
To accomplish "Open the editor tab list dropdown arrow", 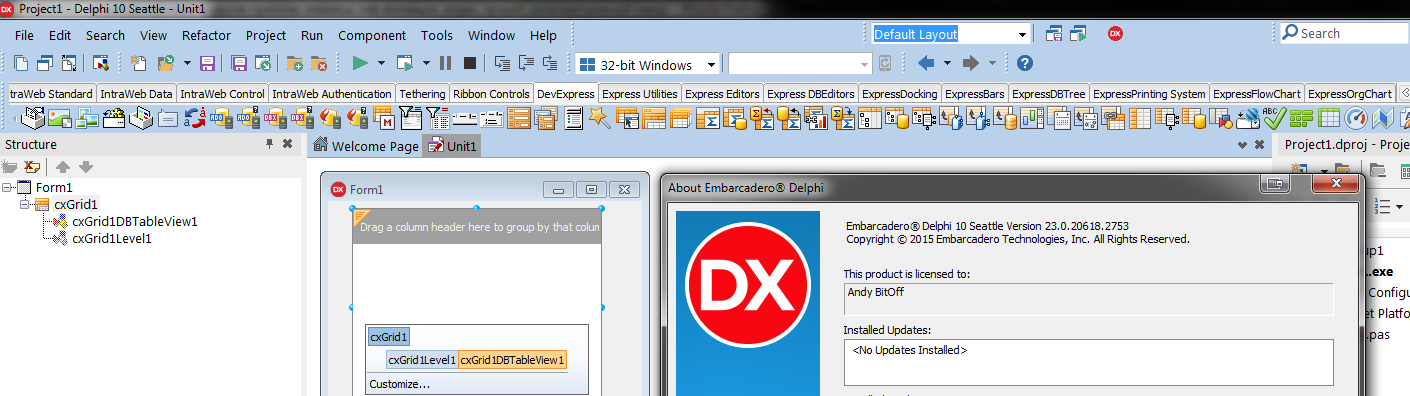I will click(x=1243, y=145).
